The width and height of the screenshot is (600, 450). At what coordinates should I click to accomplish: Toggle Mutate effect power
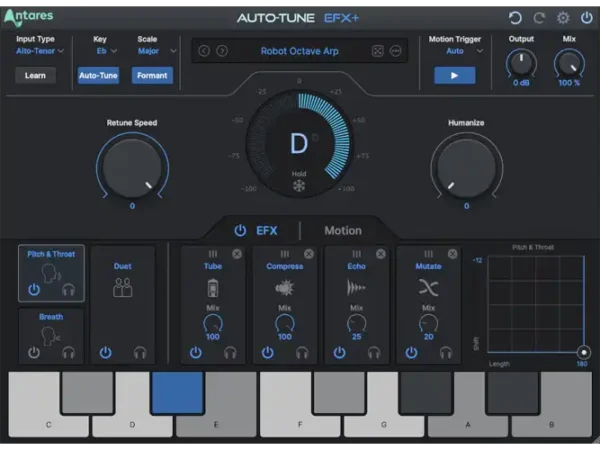click(x=411, y=352)
